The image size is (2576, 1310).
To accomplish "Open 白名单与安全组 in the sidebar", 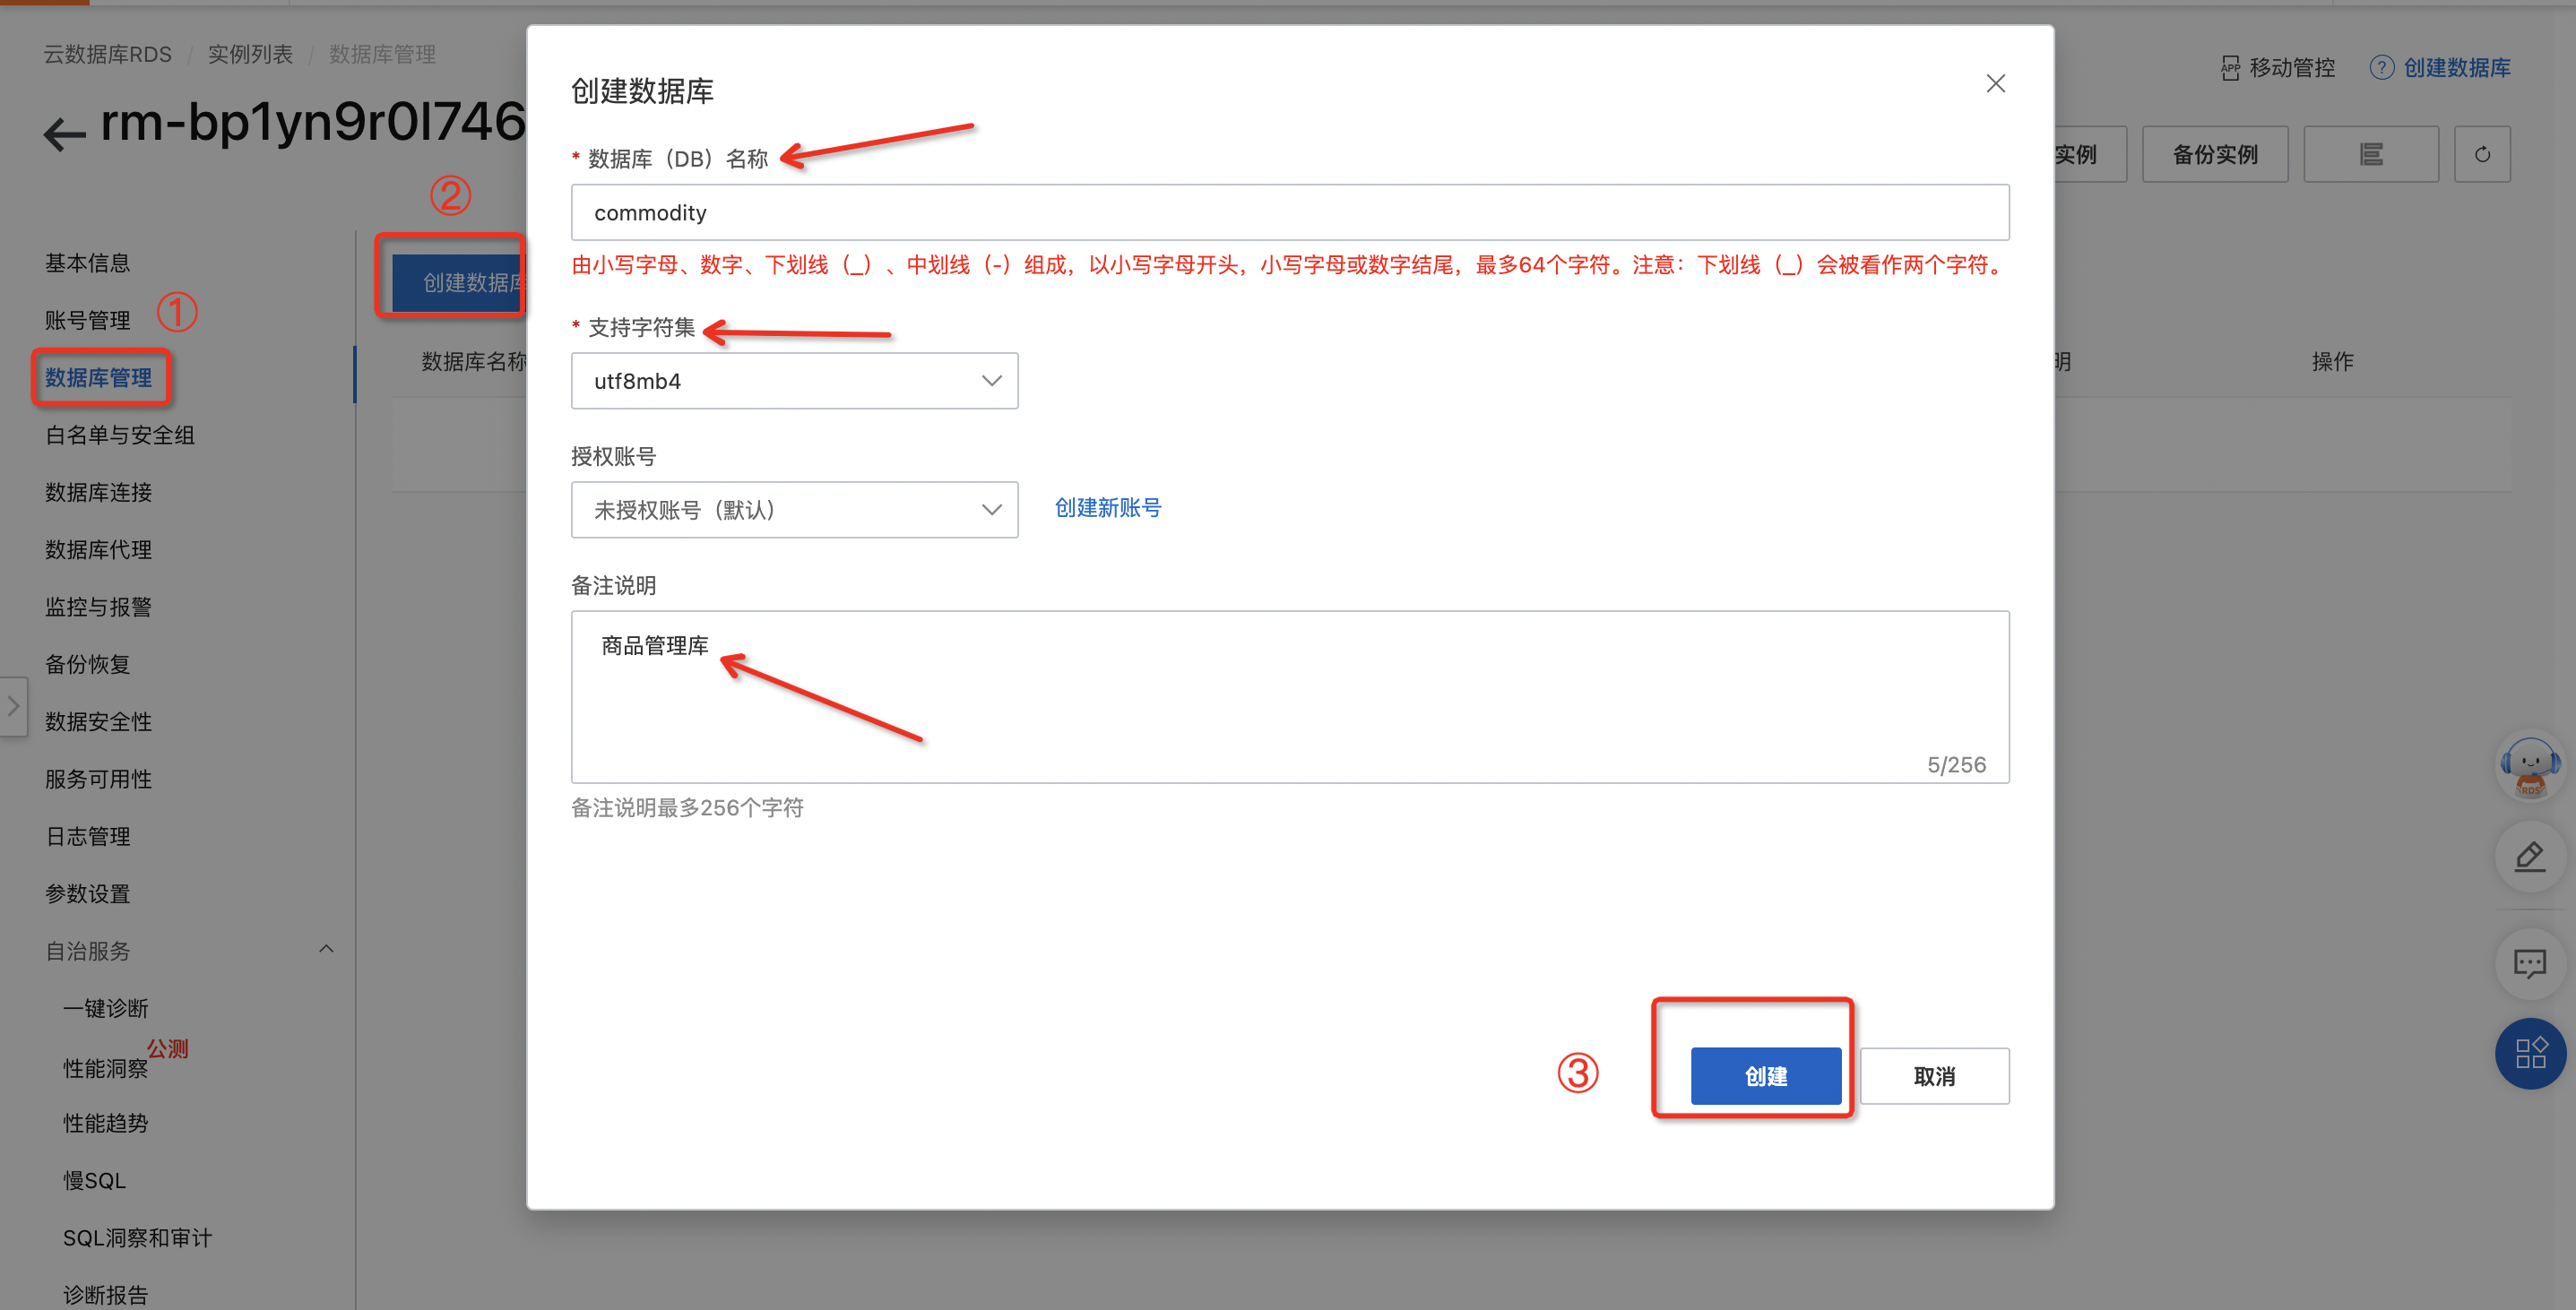I will (x=120, y=435).
